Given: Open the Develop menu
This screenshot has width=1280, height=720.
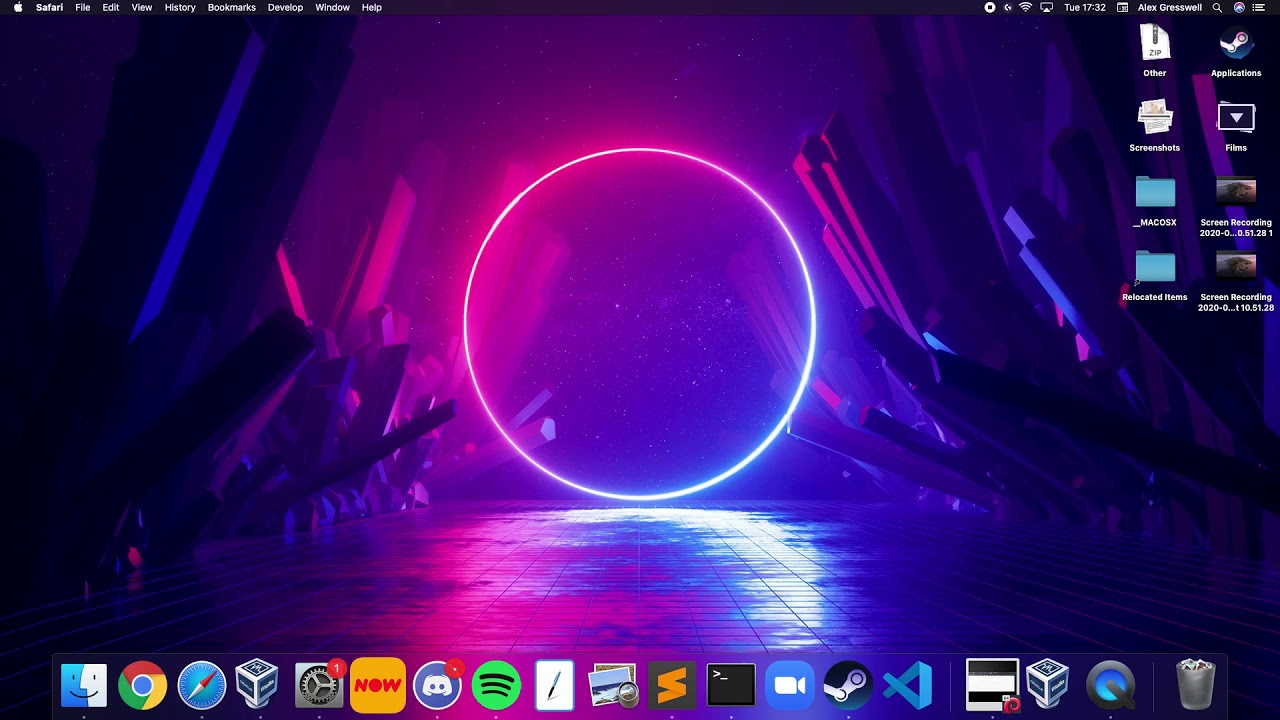Looking at the screenshot, I should pos(285,7).
